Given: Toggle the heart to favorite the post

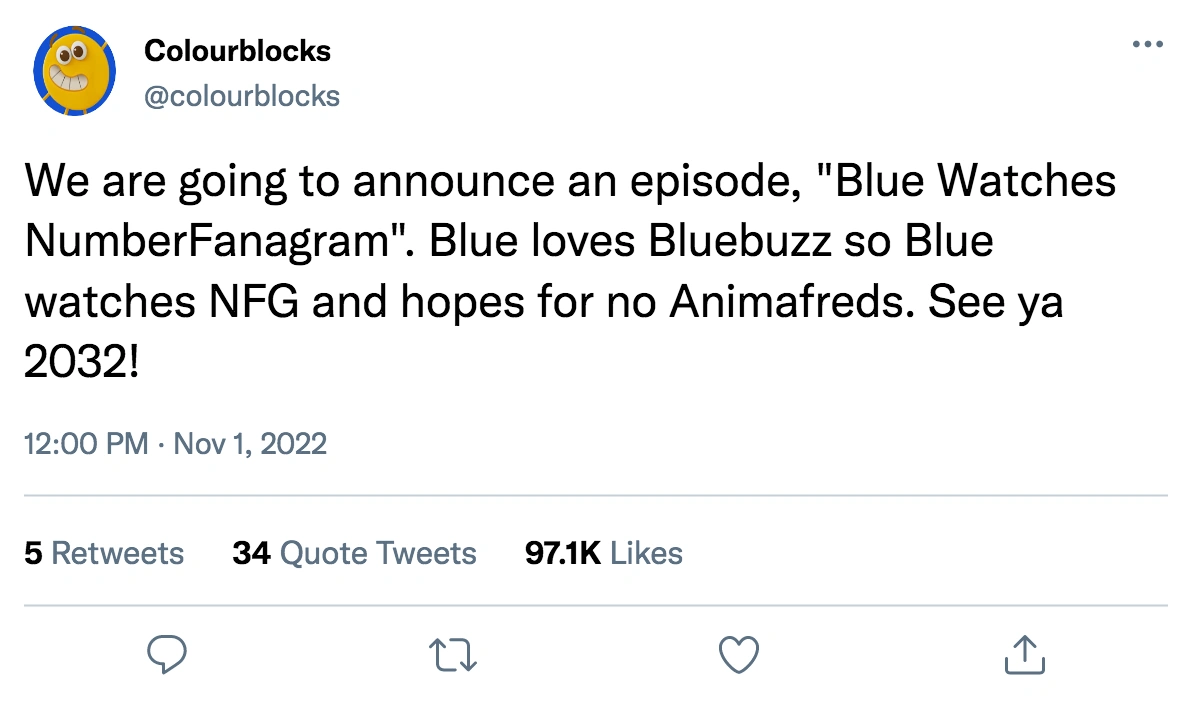Looking at the screenshot, I should pos(739,655).
